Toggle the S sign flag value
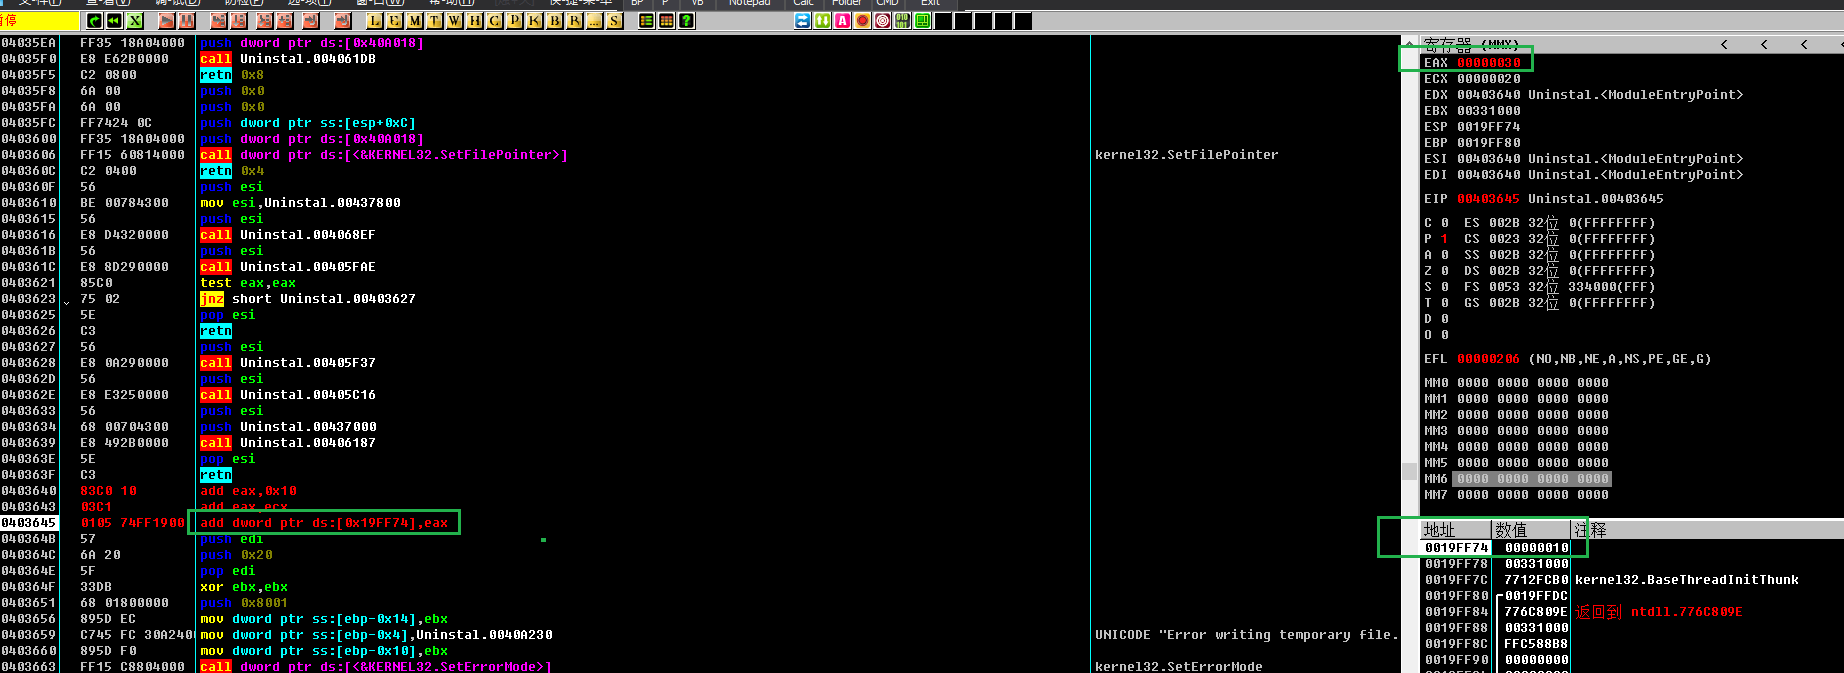 click(1445, 287)
